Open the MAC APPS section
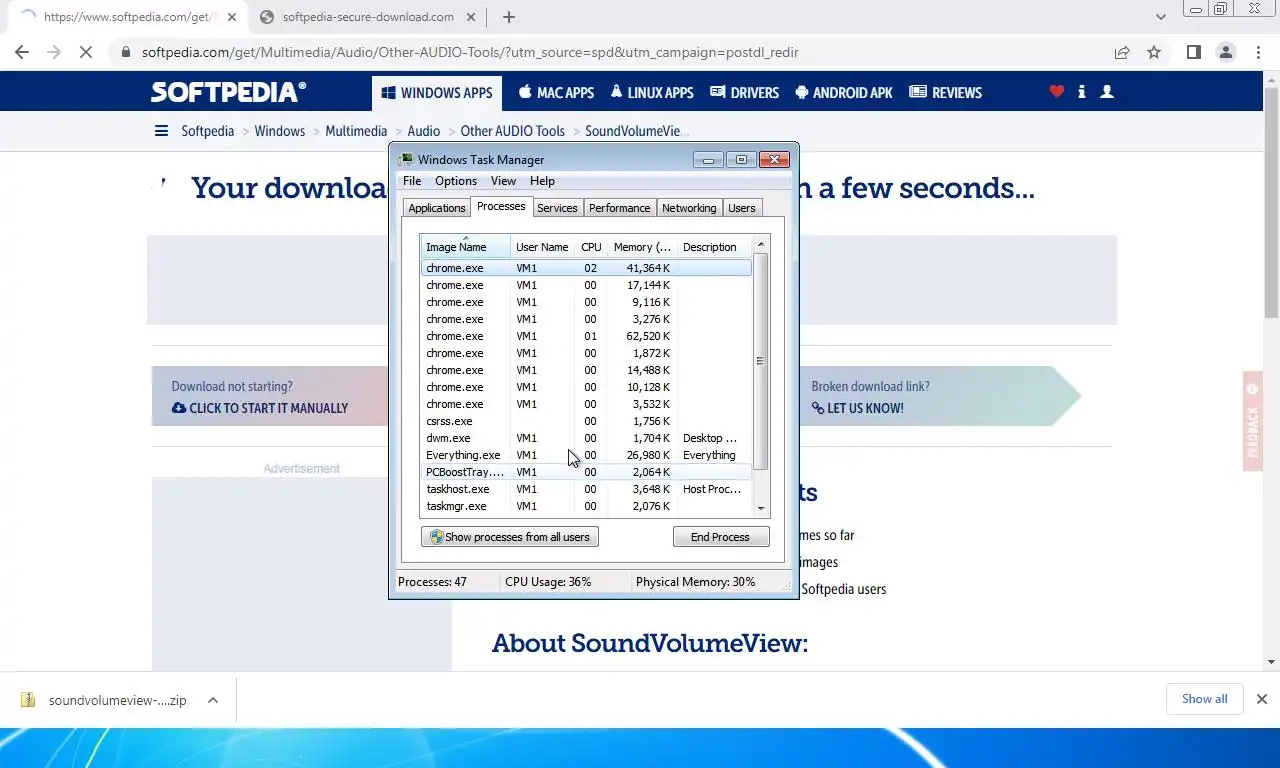The image size is (1280, 768). [556, 93]
